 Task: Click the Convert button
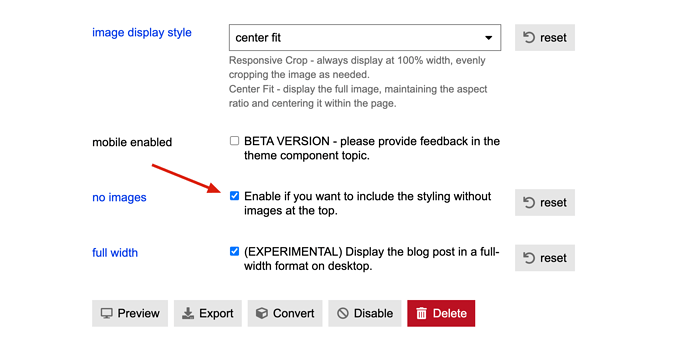click(x=285, y=313)
